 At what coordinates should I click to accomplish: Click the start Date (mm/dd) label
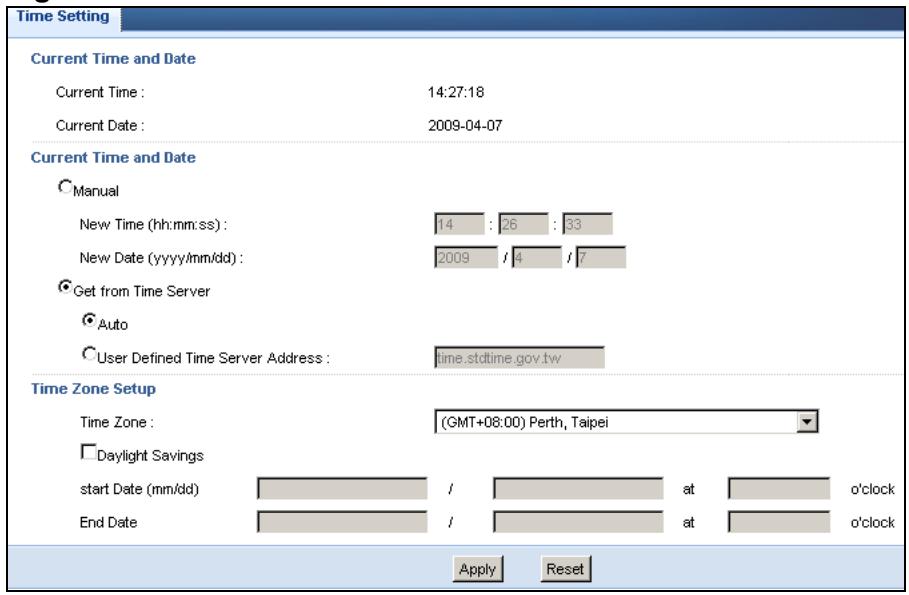coord(139,489)
